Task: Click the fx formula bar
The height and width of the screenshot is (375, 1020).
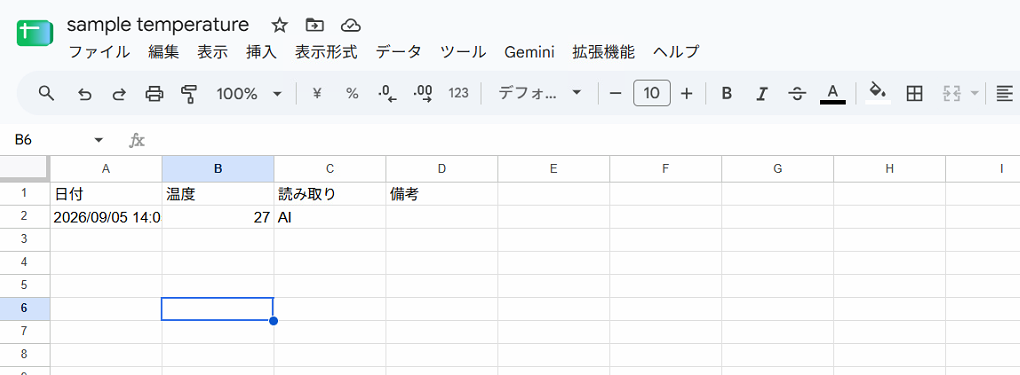Action: click(579, 140)
